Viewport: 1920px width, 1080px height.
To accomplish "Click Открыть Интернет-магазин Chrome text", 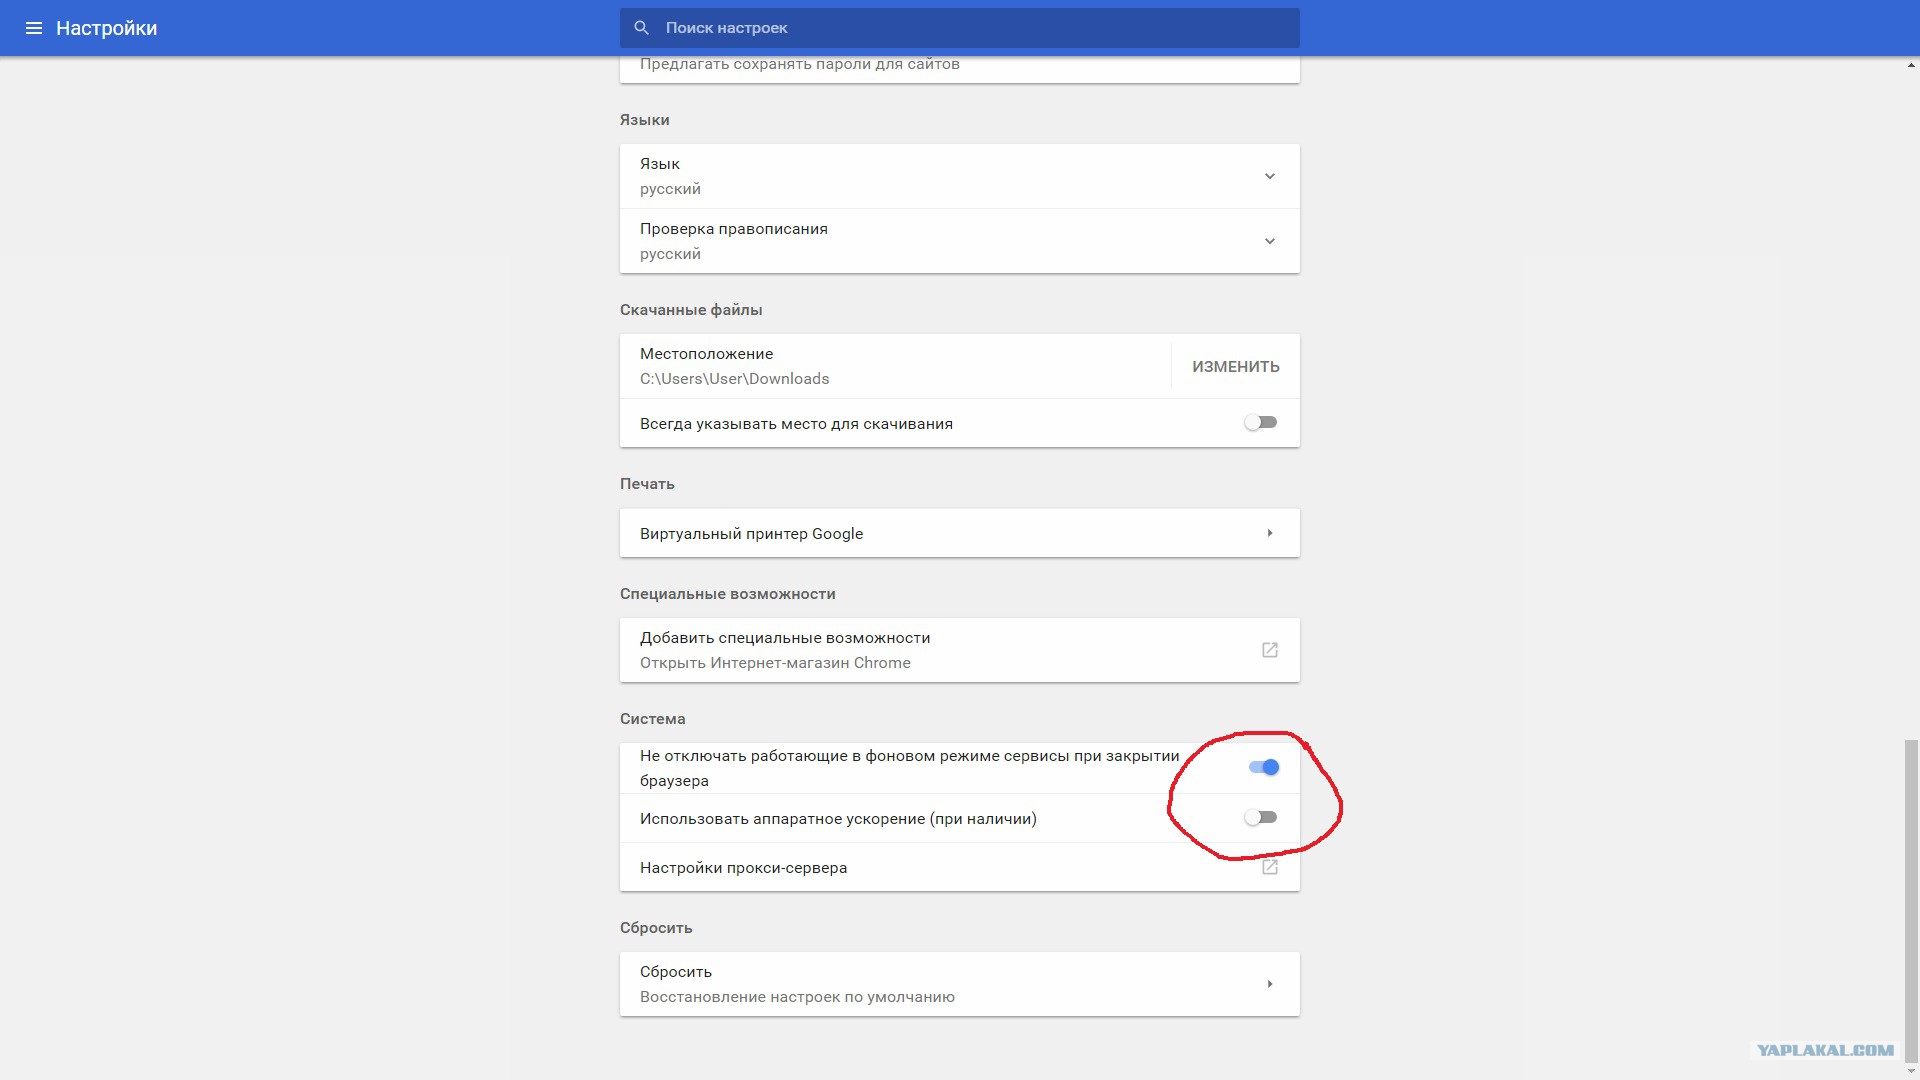I will click(775, 663).
